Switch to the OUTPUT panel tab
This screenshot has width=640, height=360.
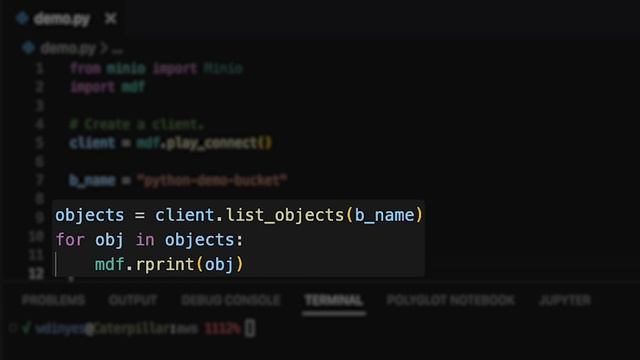point(133,300)
